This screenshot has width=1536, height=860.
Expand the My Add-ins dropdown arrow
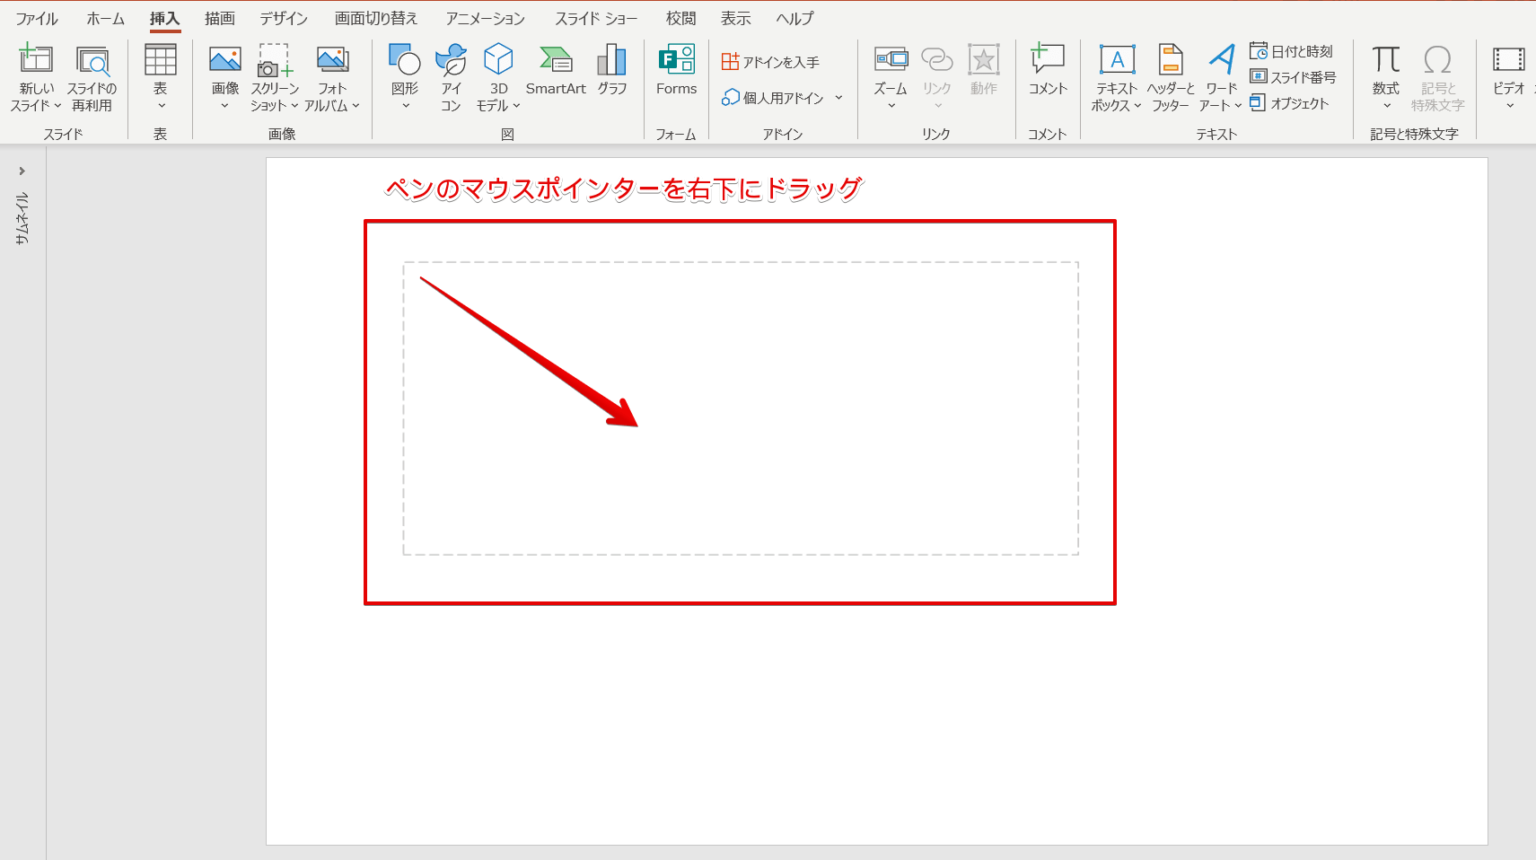[x=839, y=98]
